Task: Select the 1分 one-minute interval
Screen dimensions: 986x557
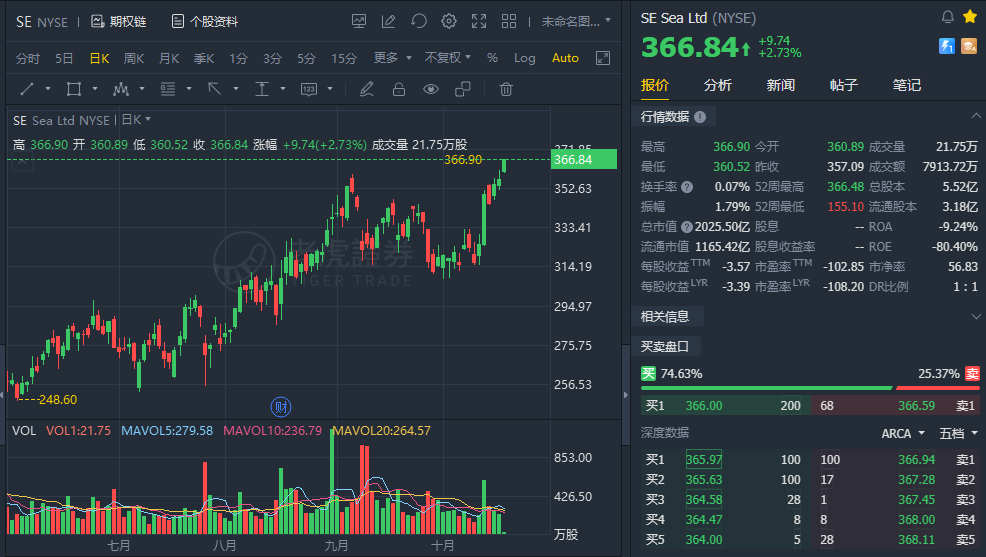Action: tap(238, 58)
